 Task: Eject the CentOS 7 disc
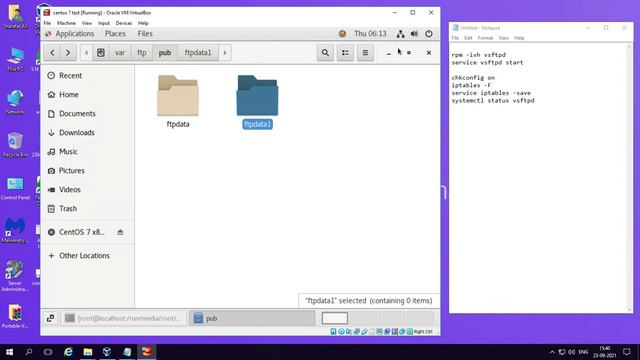[120, 232]
